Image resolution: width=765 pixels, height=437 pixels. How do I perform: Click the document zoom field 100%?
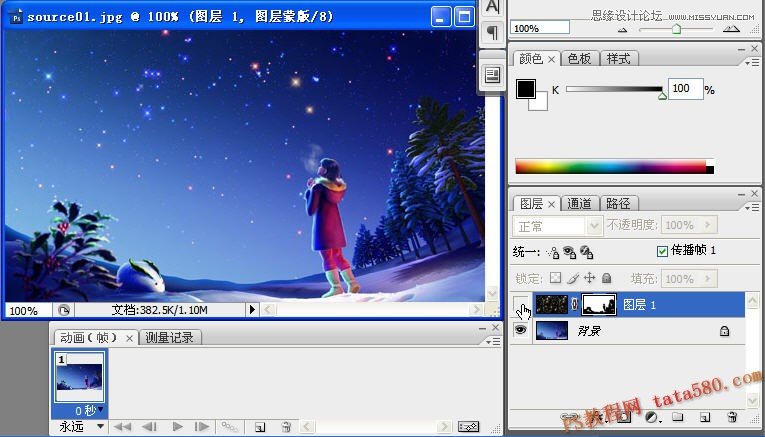click(x=28, y=310)
